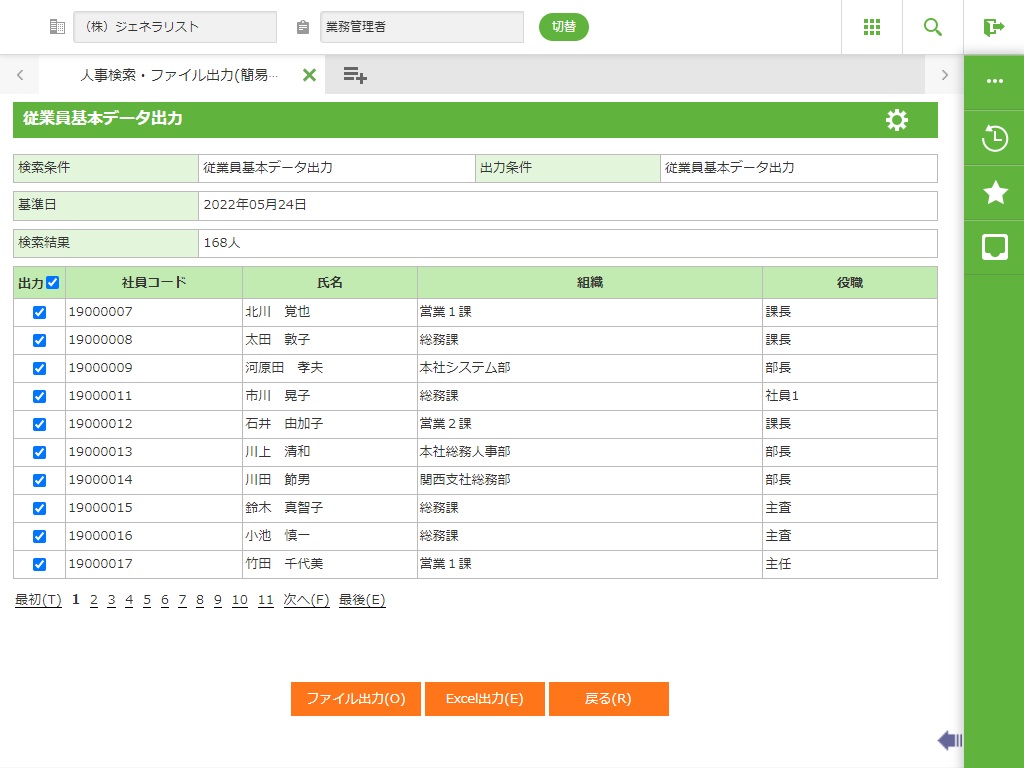Click the logout door icon
The height and width of the screenshot is (768, 1024).
(x=993, y=27)
